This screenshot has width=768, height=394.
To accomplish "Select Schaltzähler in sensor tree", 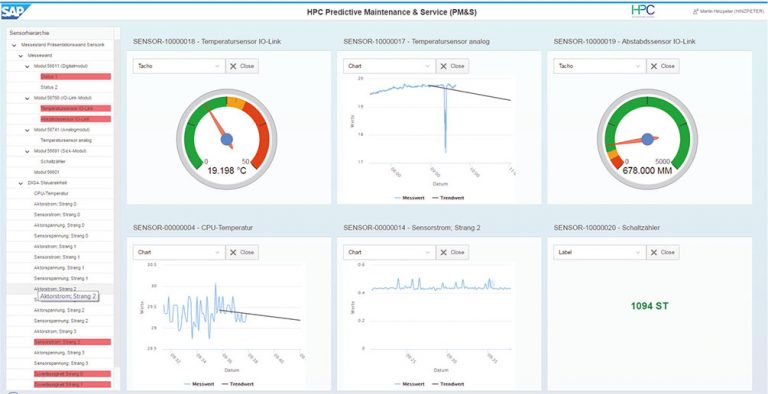I will 53,161.
